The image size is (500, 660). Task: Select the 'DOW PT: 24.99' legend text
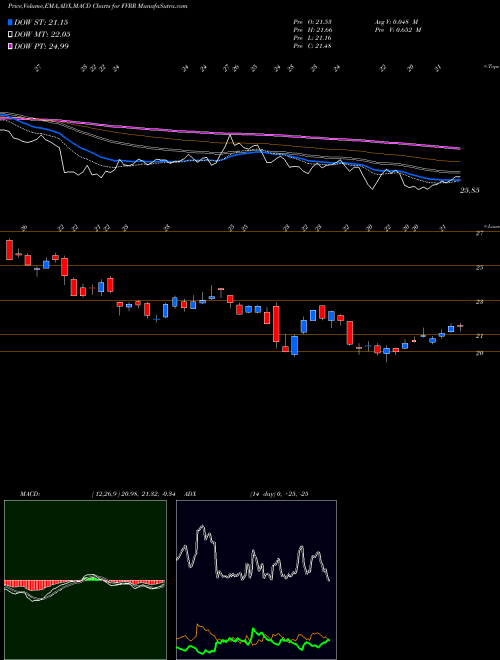coord(41,46)
